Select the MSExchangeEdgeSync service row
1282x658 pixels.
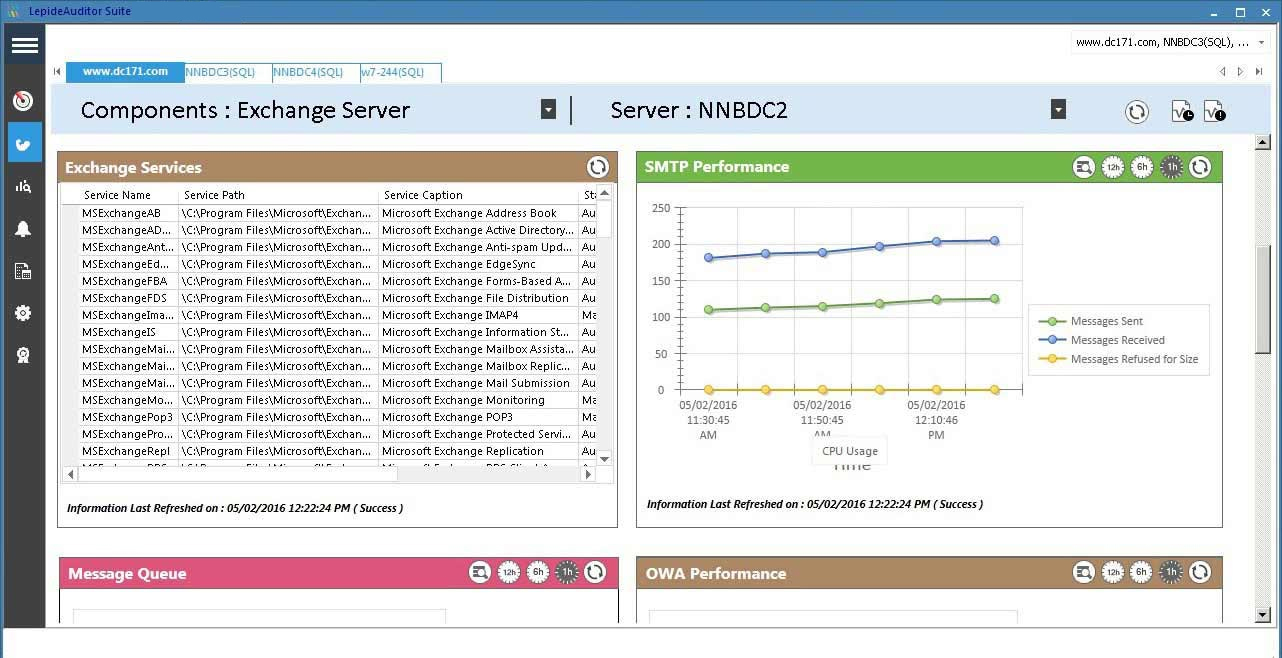[x=328, y=264]
